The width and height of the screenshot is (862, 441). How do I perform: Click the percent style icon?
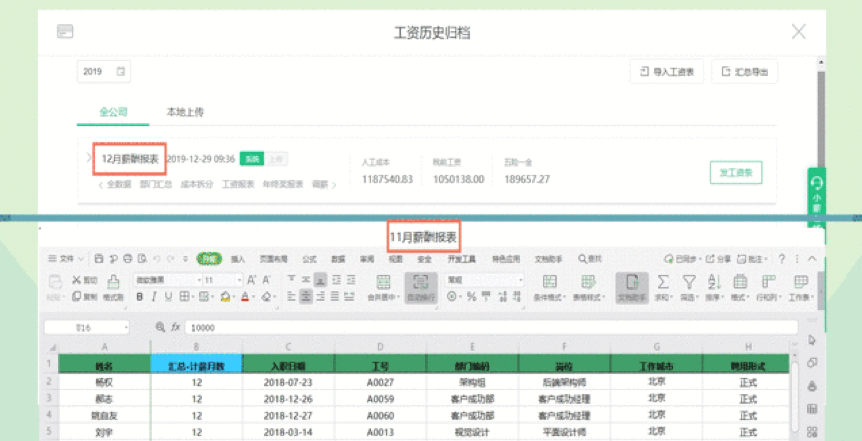tap(471, 297)
